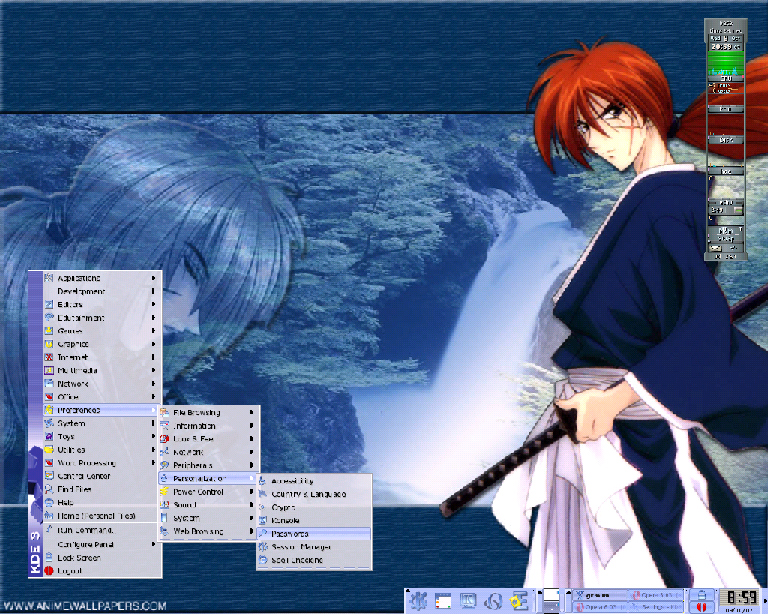Click the window list icon on panel

point(443,601)
